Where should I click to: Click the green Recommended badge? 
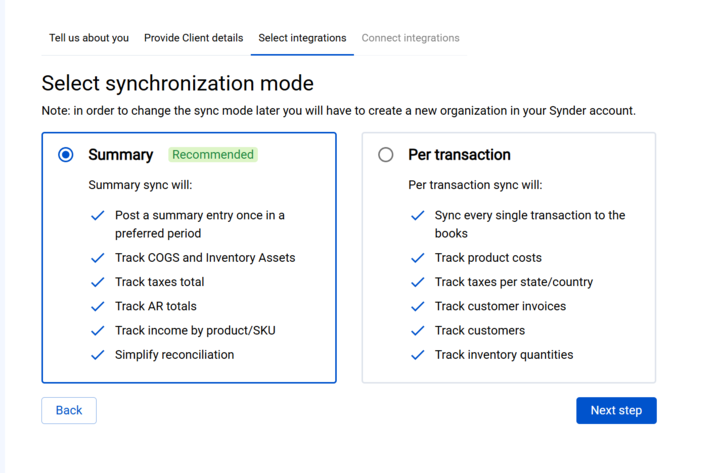tap(213, 155)
